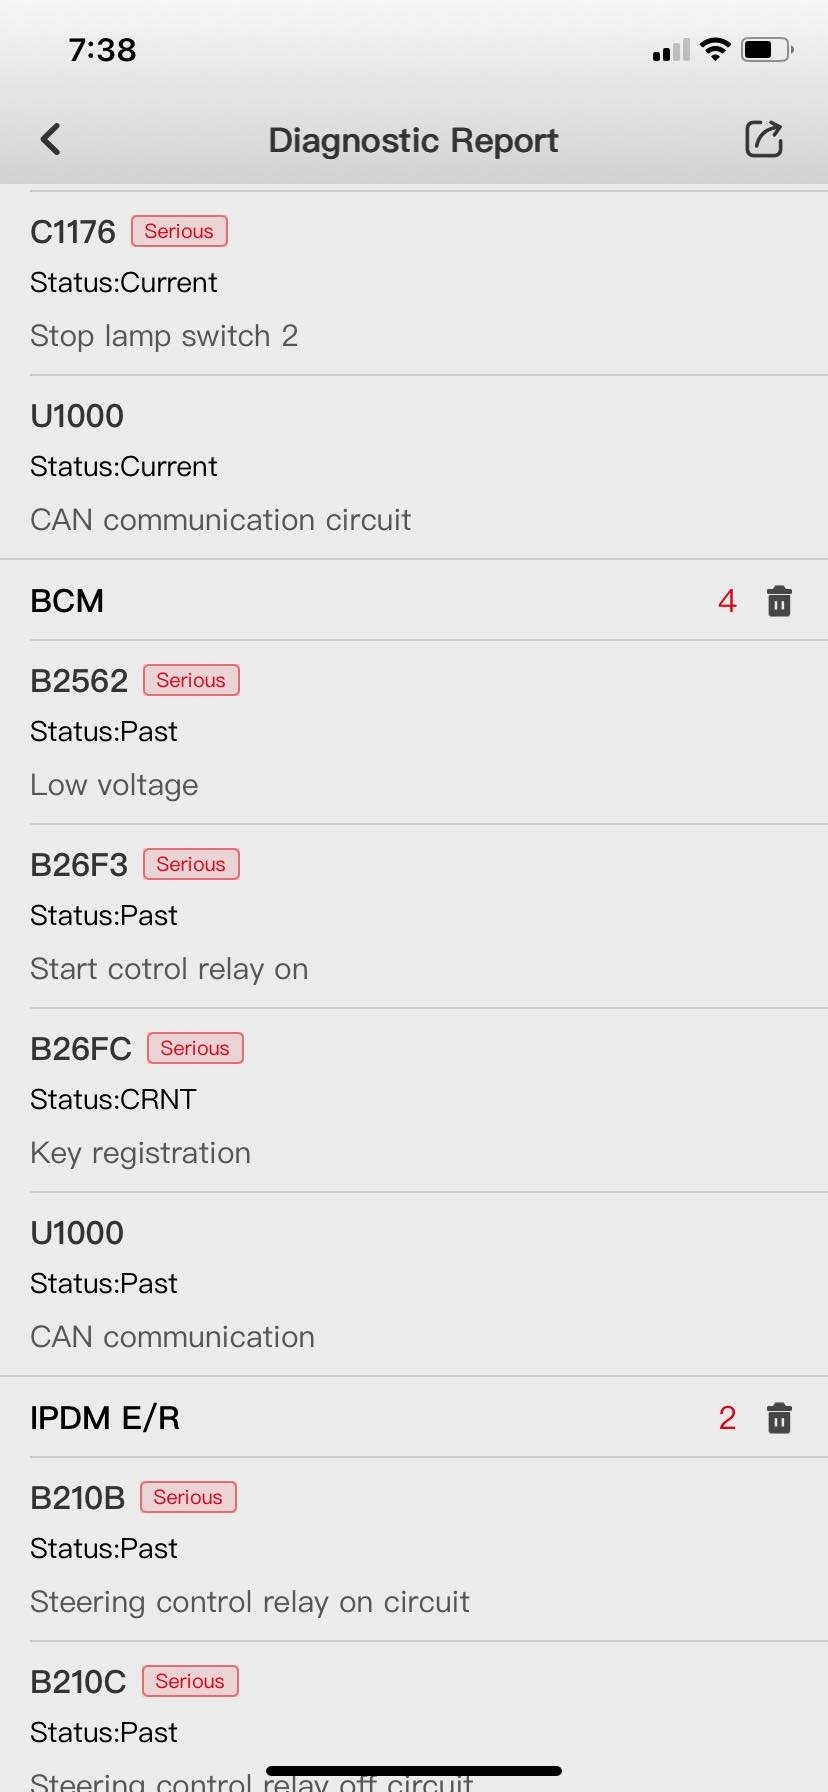Tap the back arrow in header
Image resolution: width=828 pixels, height=1792 pixels.
tap(51, 139)
